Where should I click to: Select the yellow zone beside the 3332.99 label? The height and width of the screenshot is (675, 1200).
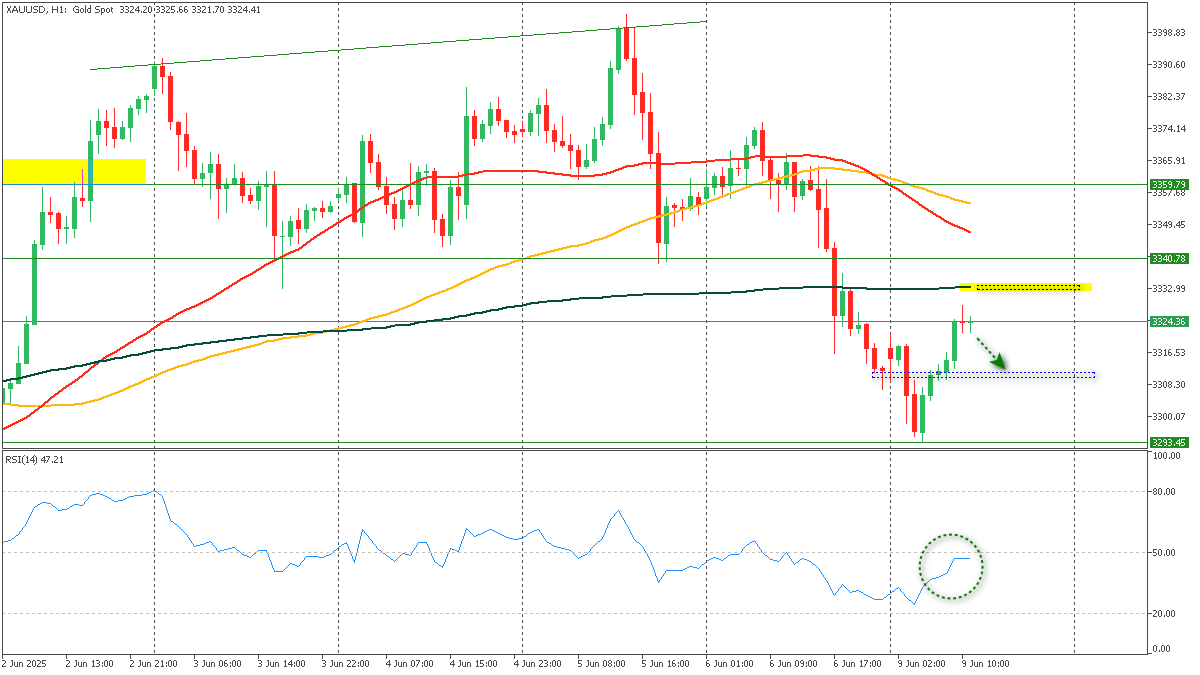point(1025,288)
